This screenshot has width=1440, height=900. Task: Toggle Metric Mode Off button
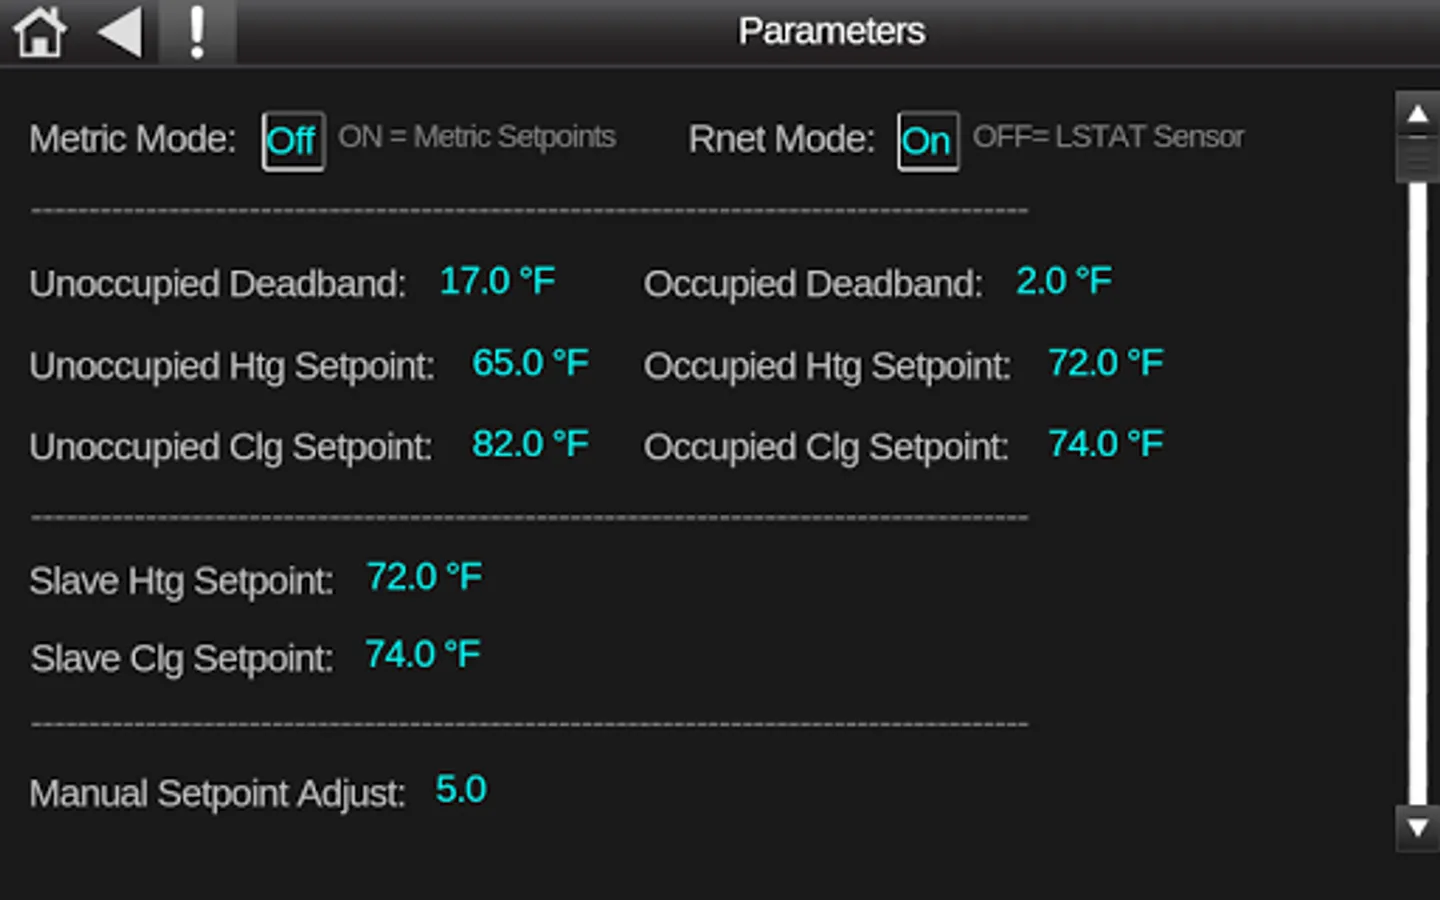tap(292, 141)
